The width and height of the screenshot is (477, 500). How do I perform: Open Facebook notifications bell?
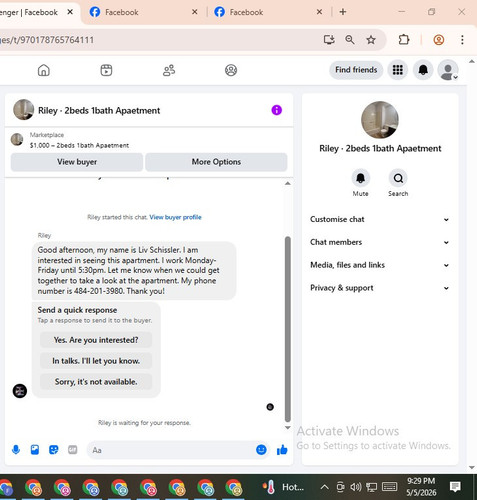coord(423,70)
